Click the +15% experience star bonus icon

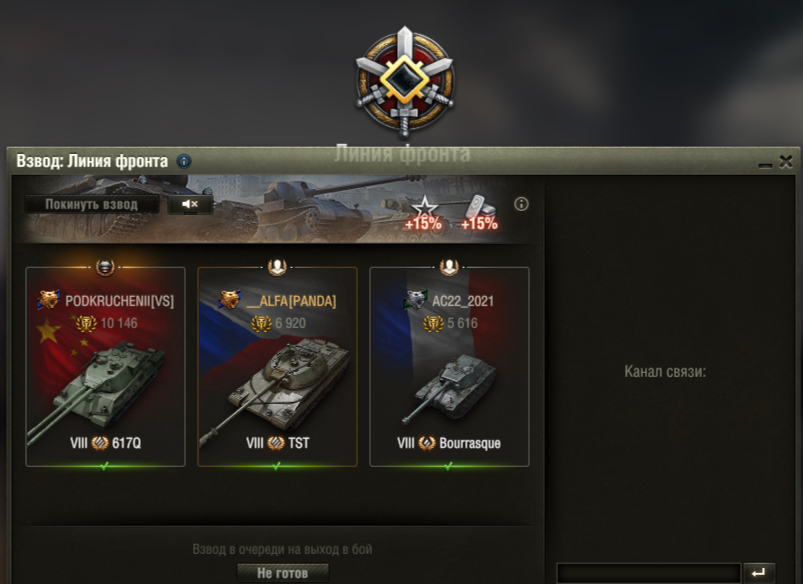(x=424, y=214)
